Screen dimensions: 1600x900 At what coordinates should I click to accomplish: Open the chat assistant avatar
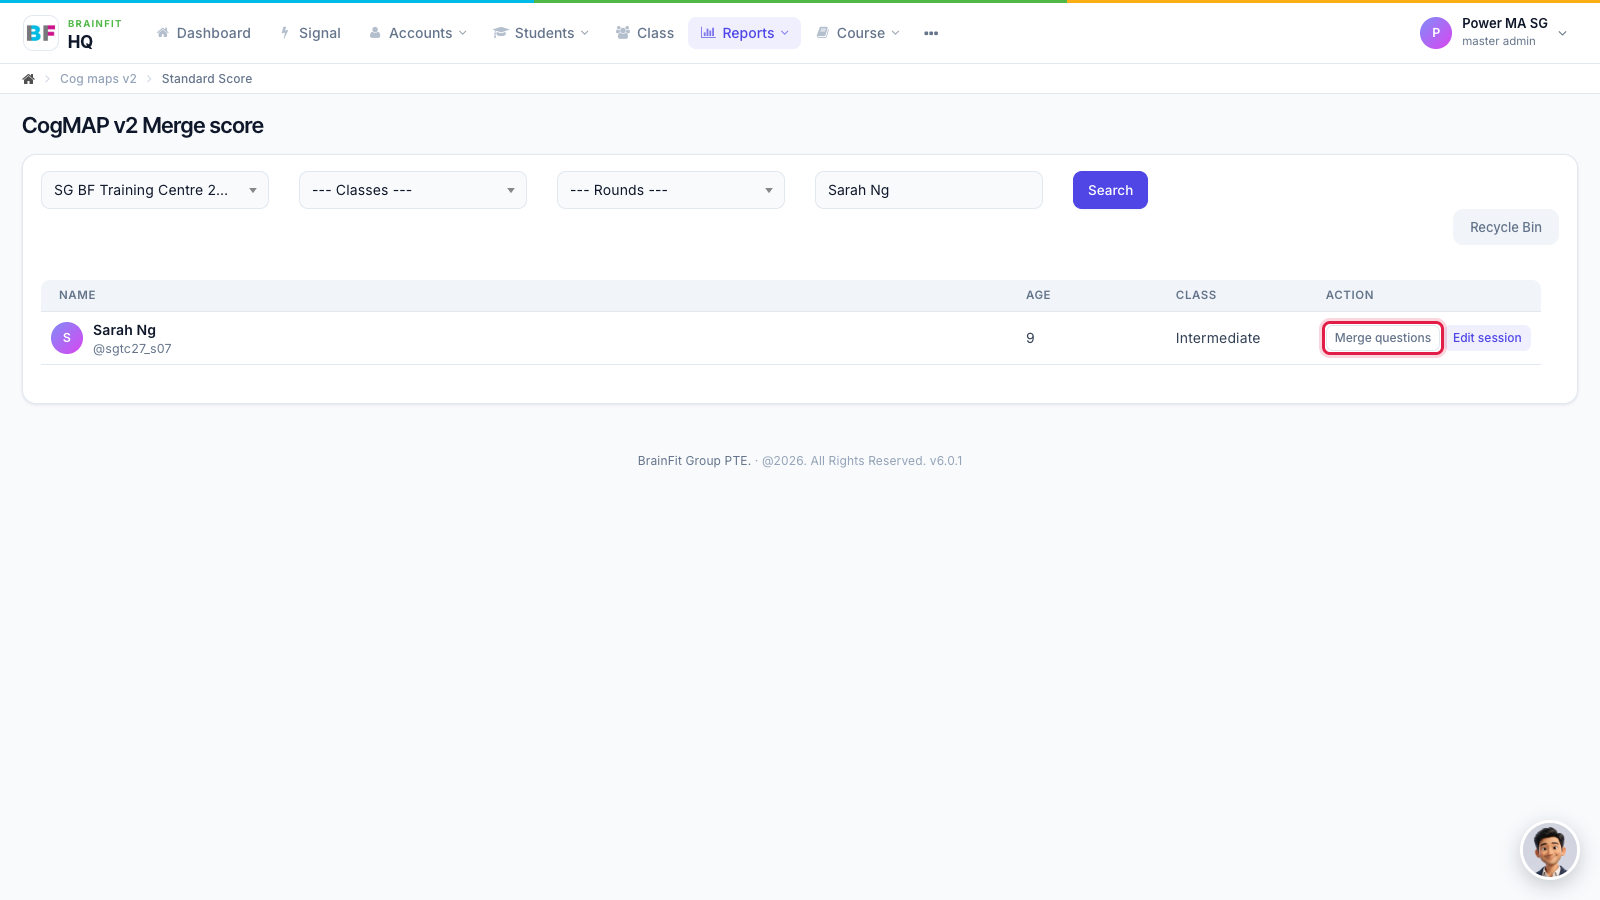click(x=1549, y=850)
